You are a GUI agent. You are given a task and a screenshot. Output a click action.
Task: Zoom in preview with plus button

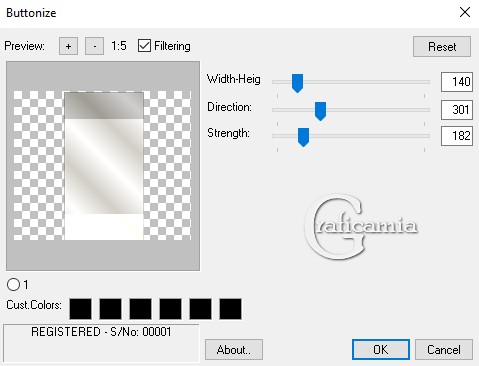(68, 46)
